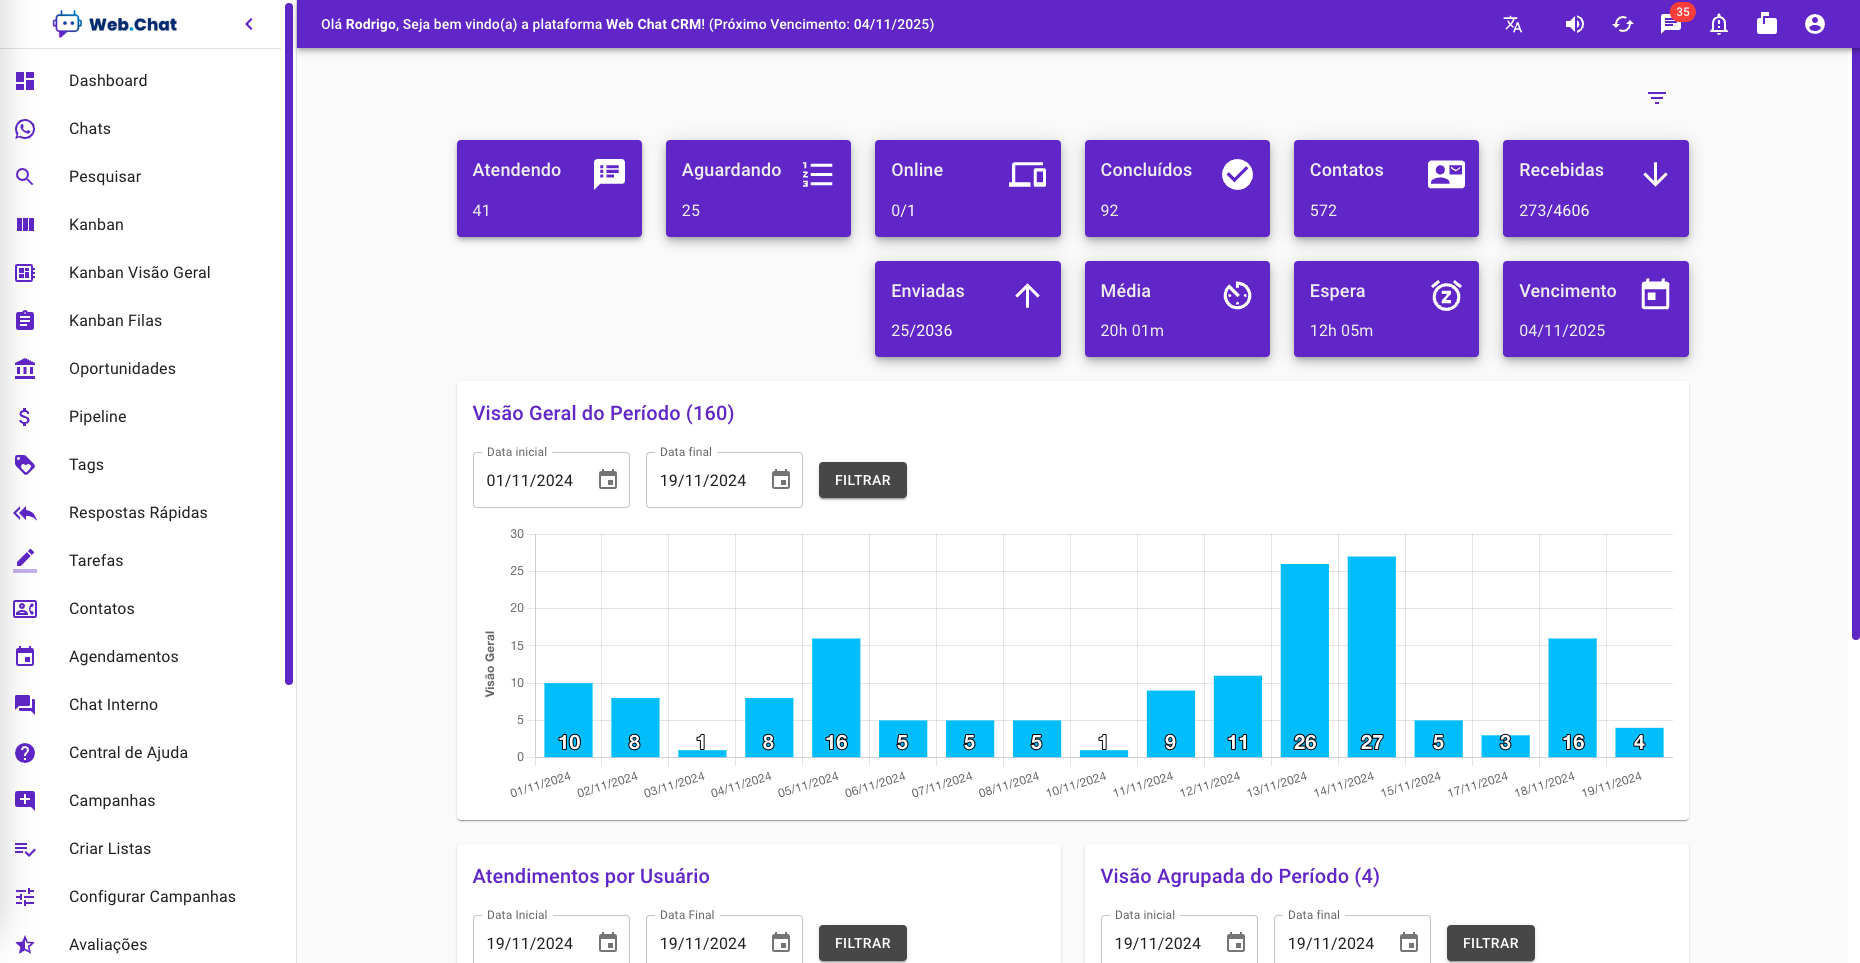The height and width of the screenshot is (963, 1860).
Task: Click the Pipeline dollar icon
Action: click(x=25, y=417)
